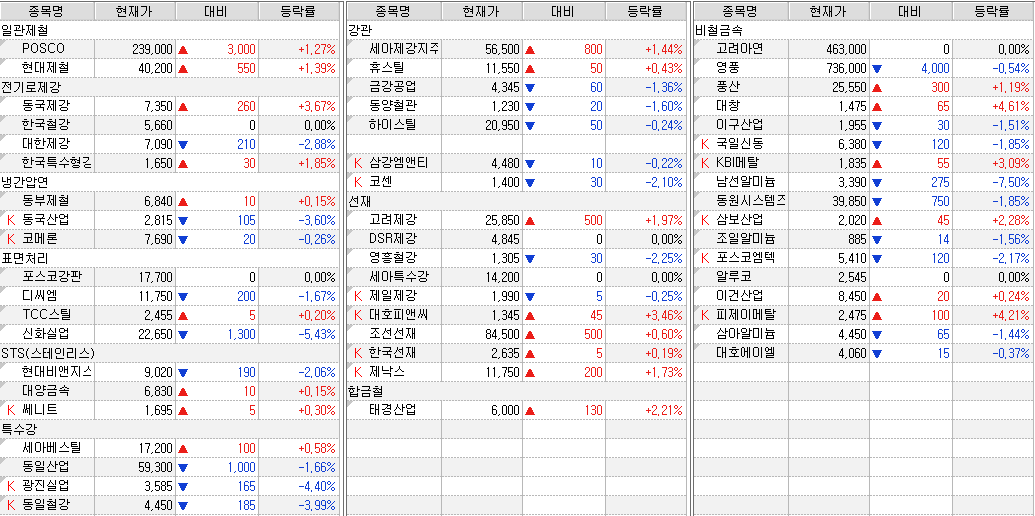Image resolution: width=1035 pixels, height=516 pixels.
Task: Select 금강공업 in the middle table
Action: (x=393, y=86)
